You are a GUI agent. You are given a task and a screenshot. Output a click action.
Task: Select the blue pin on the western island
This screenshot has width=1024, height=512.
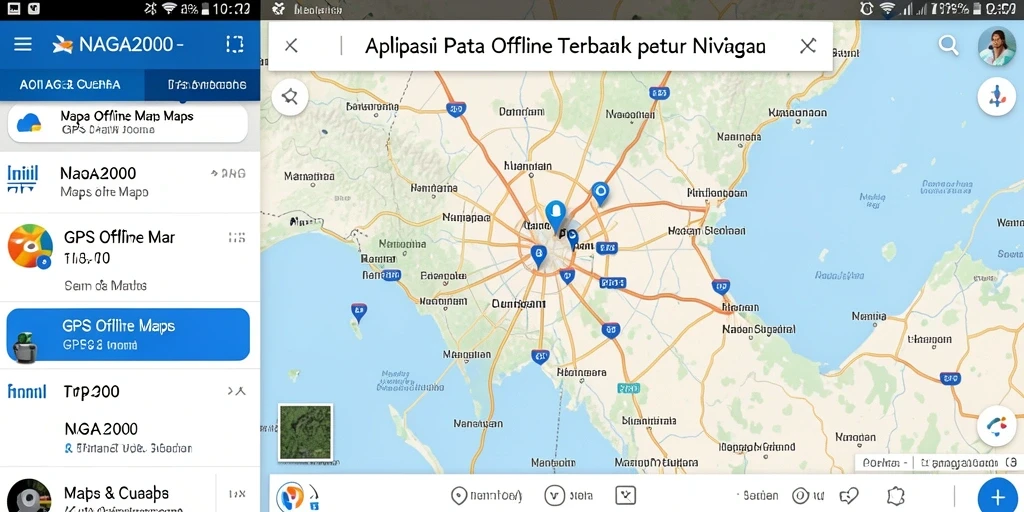[x=359, y=312]
